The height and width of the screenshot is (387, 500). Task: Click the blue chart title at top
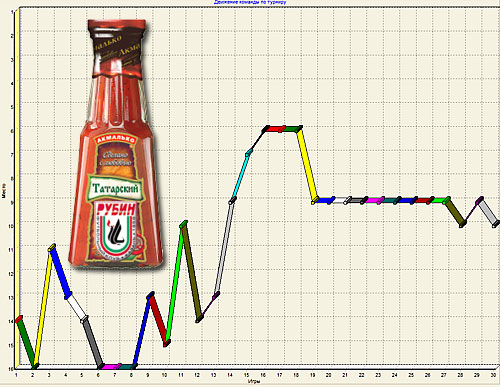pos(250,2)
